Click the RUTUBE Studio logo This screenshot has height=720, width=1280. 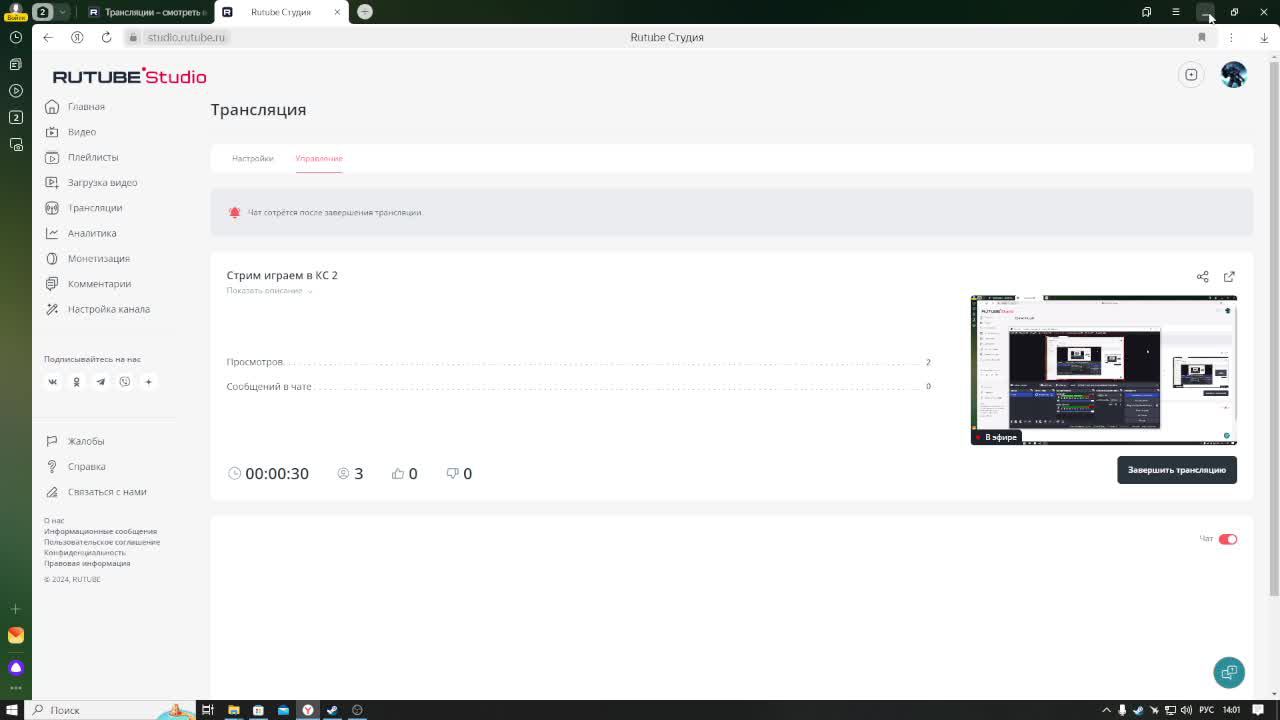pyautogui.click(x=129, y=77)
